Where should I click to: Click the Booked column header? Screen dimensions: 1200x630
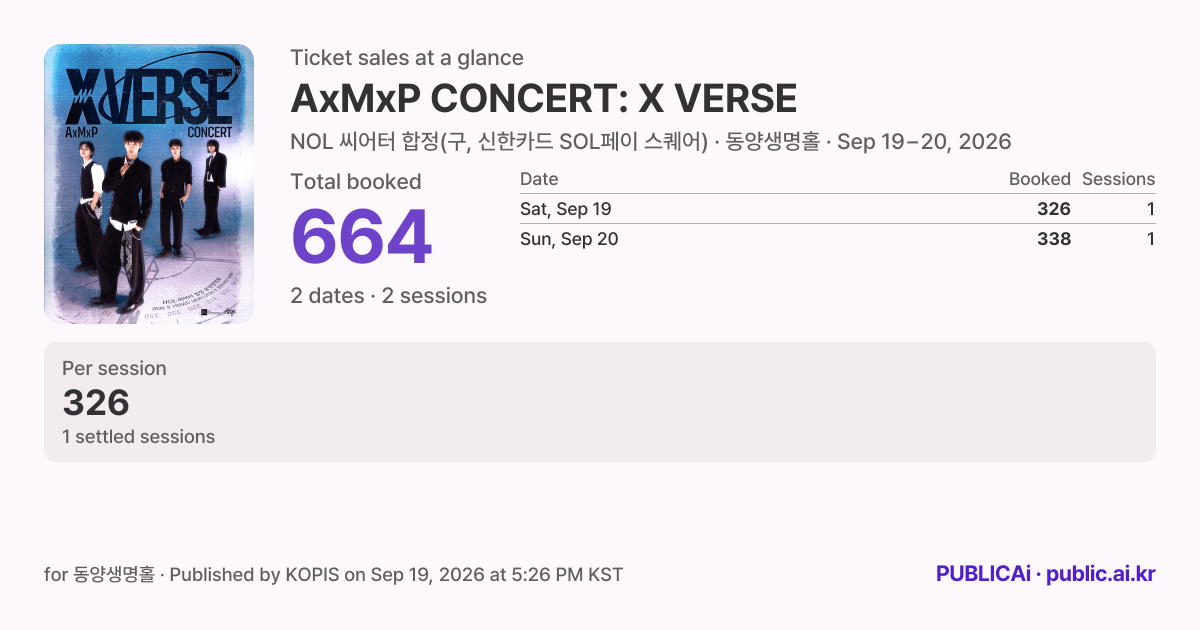(x=1039, y=179)
